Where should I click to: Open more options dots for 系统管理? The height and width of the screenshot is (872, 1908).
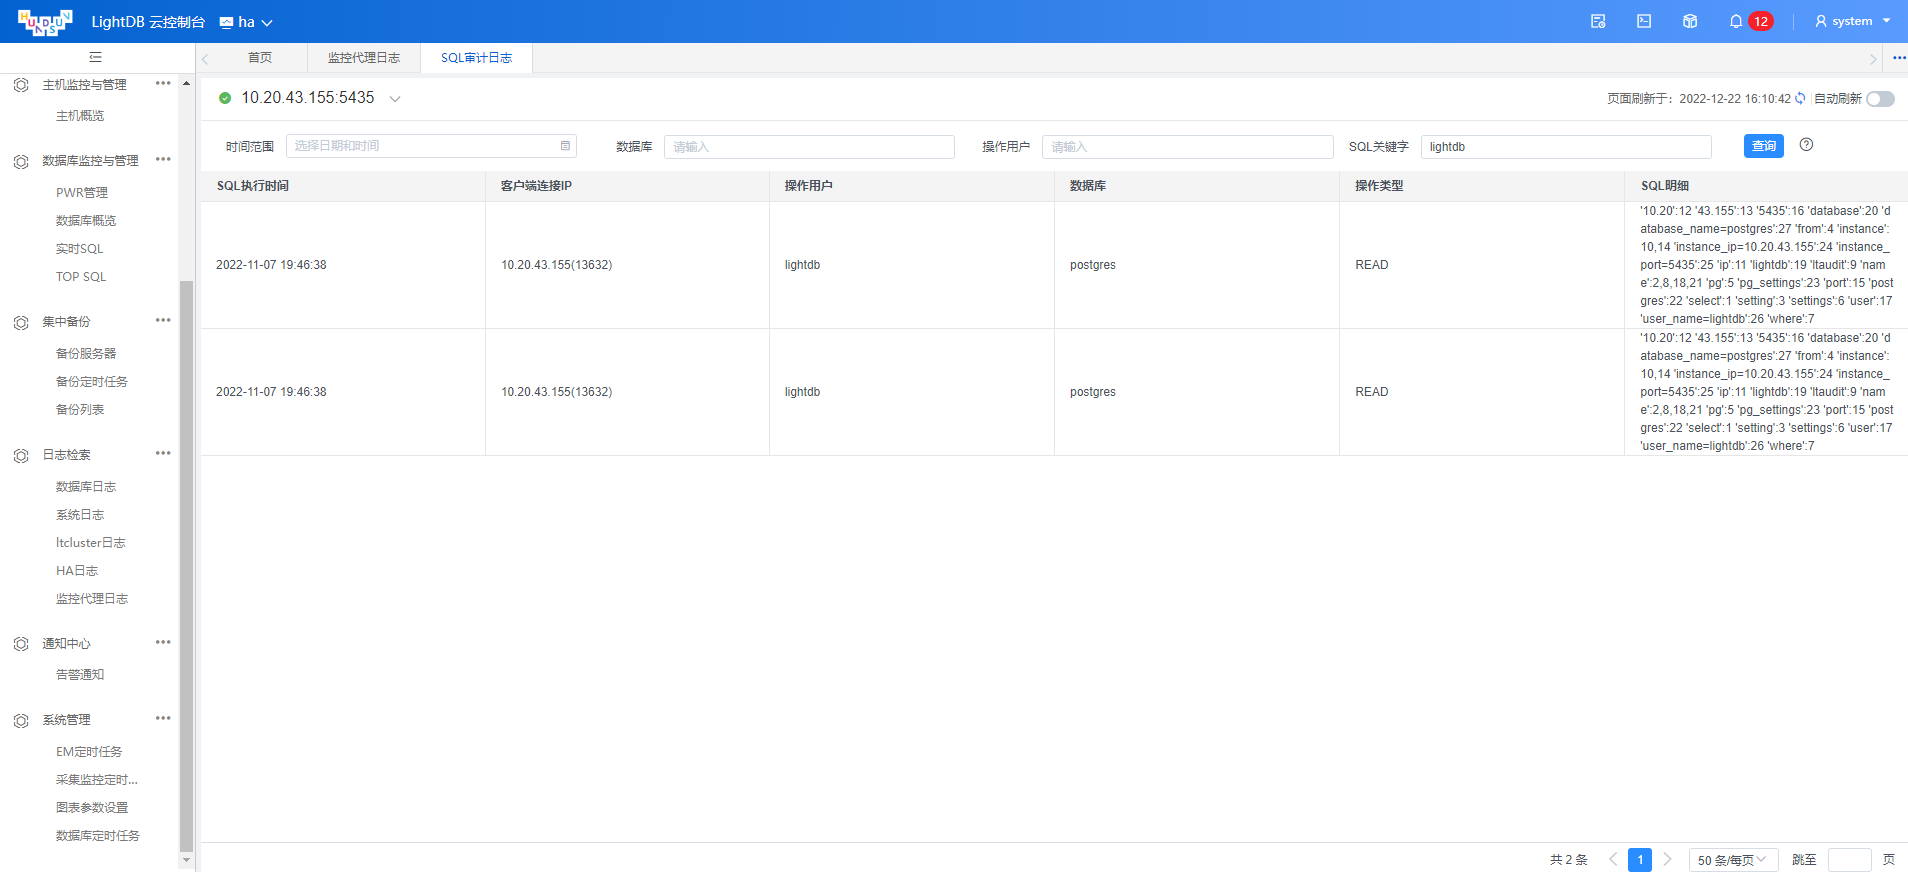pyautogui.click(x=163, y=718)
